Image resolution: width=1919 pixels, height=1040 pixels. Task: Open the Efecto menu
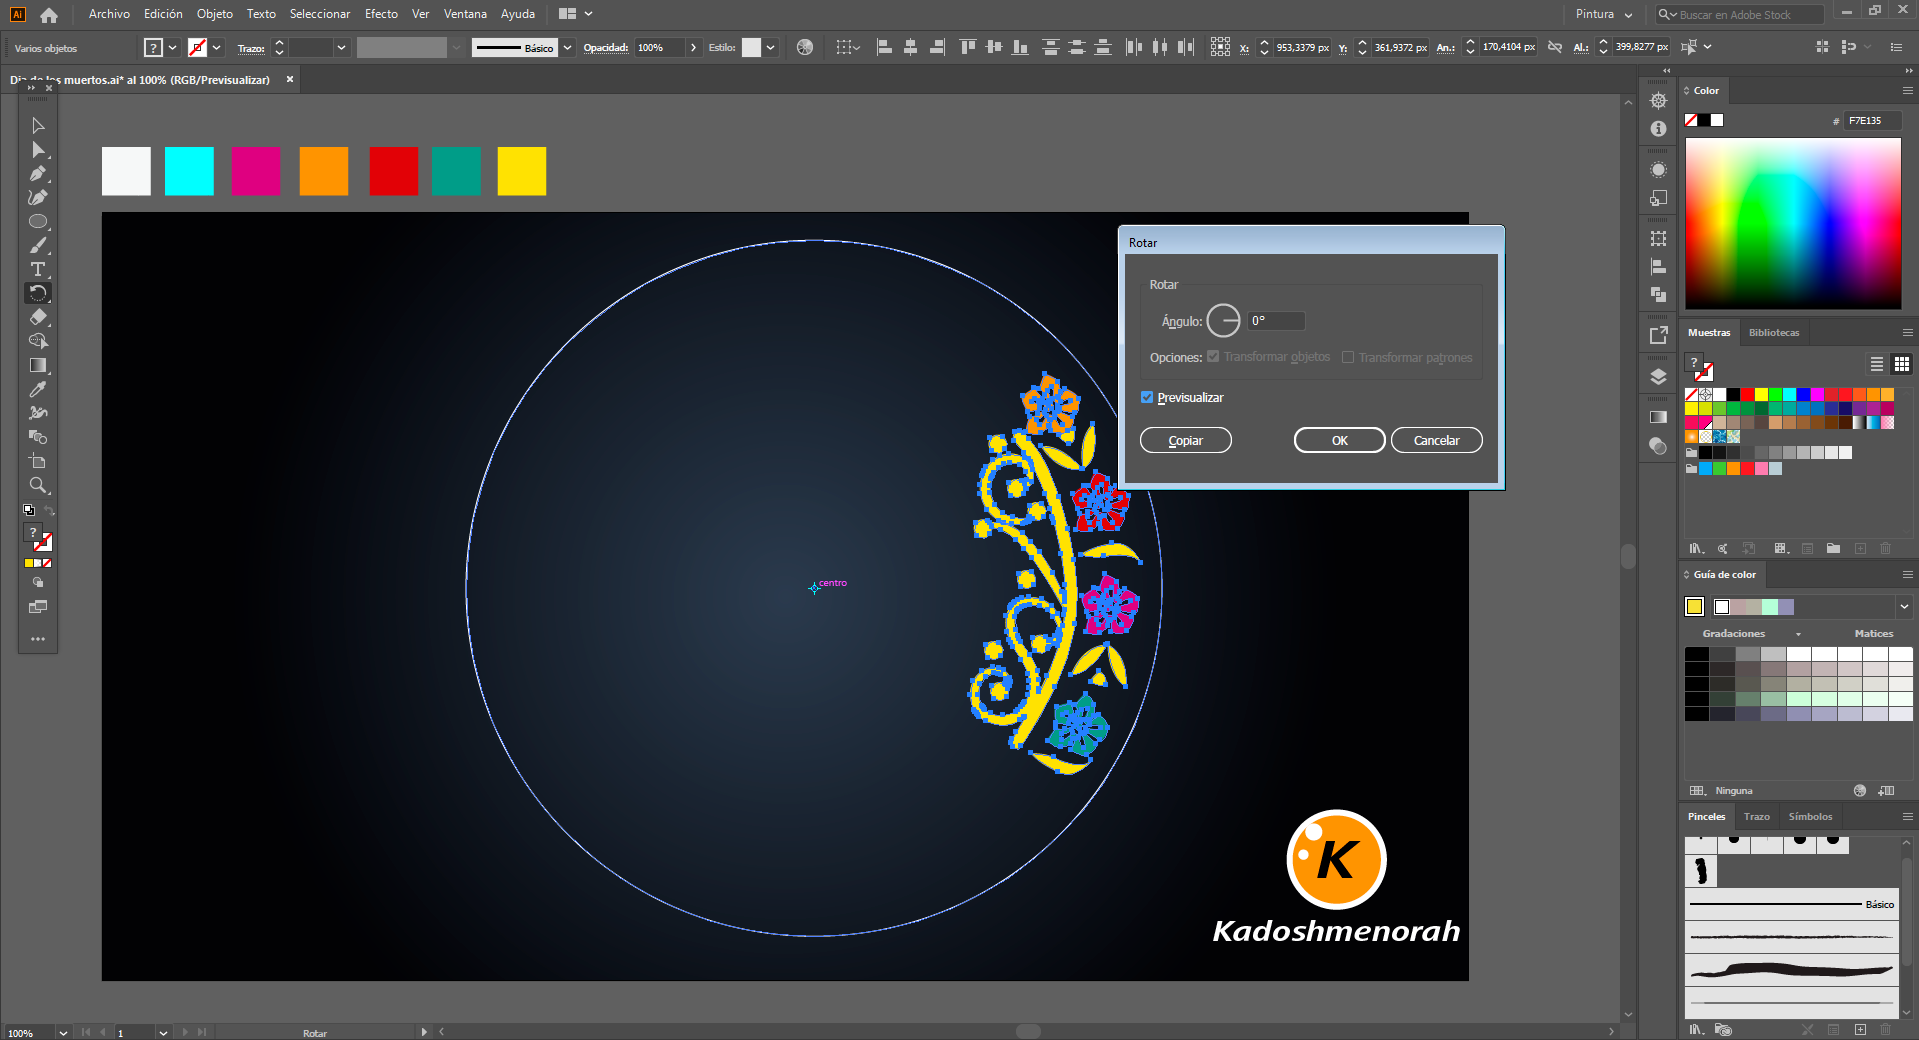coord(381,14)
